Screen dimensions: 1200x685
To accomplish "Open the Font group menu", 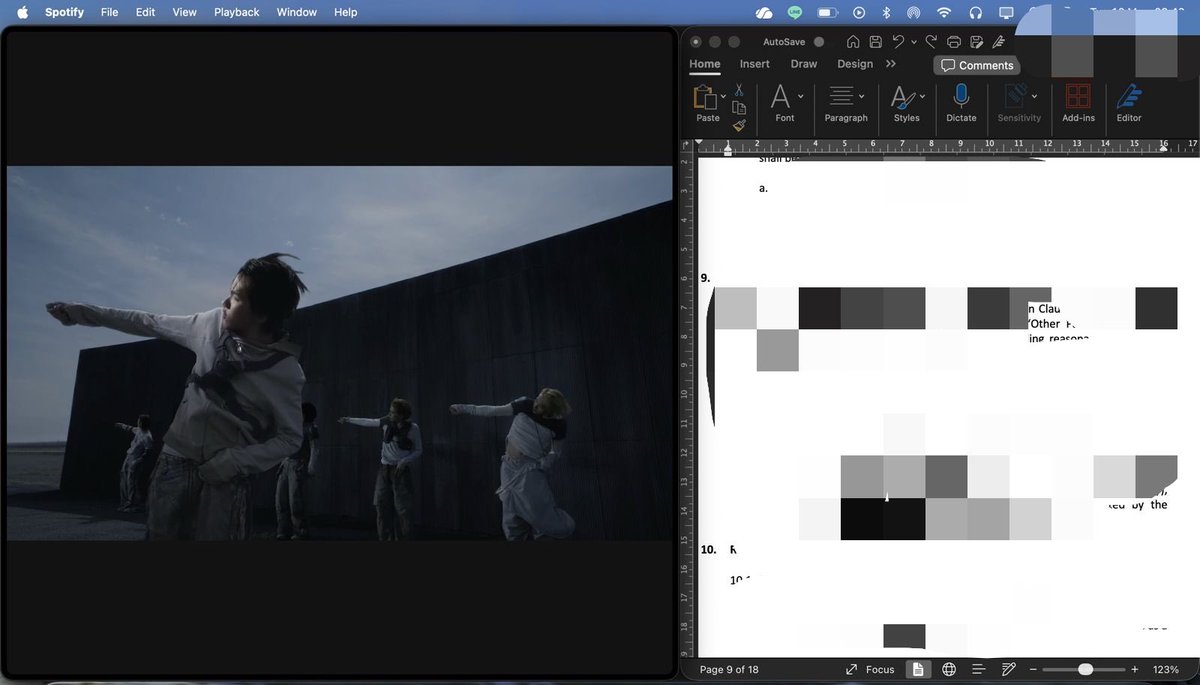I will [785, 104].
